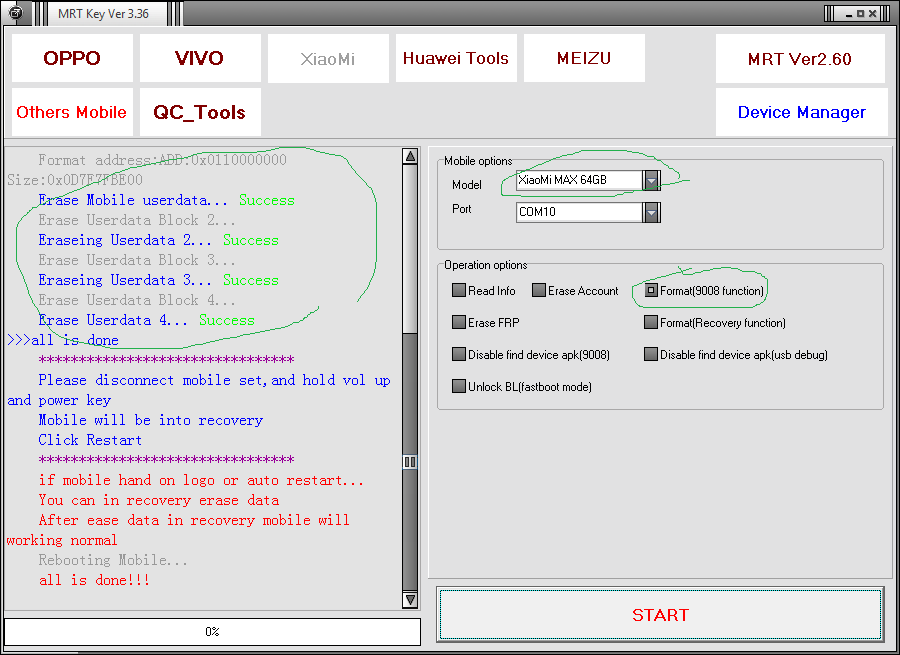Screen dimensions: 900x655
Task: Click log line 'You can in recovery erase data'
Action: (158, 501)
